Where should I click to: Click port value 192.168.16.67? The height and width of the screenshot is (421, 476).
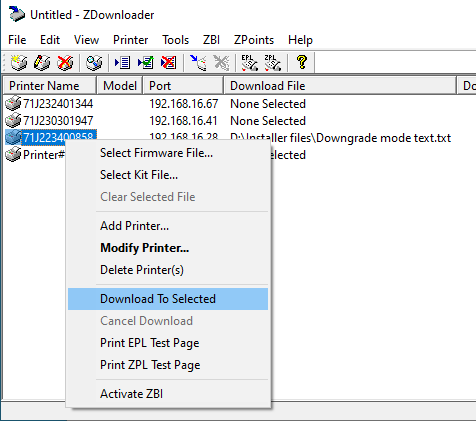point(183,104)
